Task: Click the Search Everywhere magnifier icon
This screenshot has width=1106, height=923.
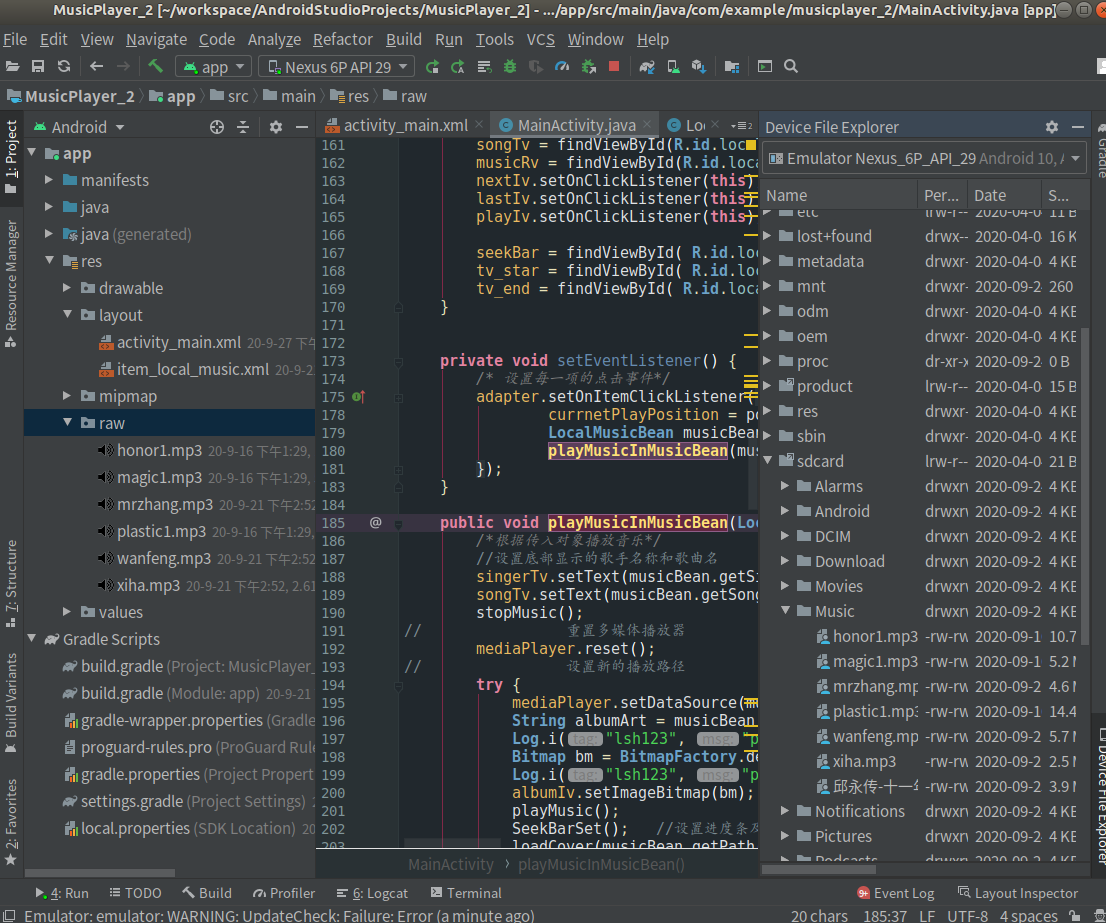Action: tap(791, 67)
